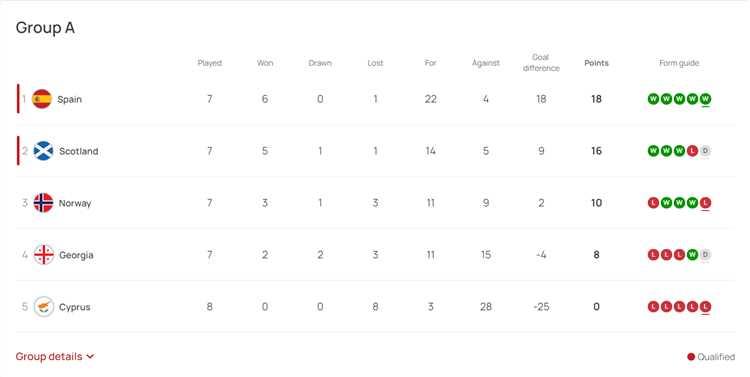
Task: Select Georgia's green win icon in form guide
Action: (692, 255)
